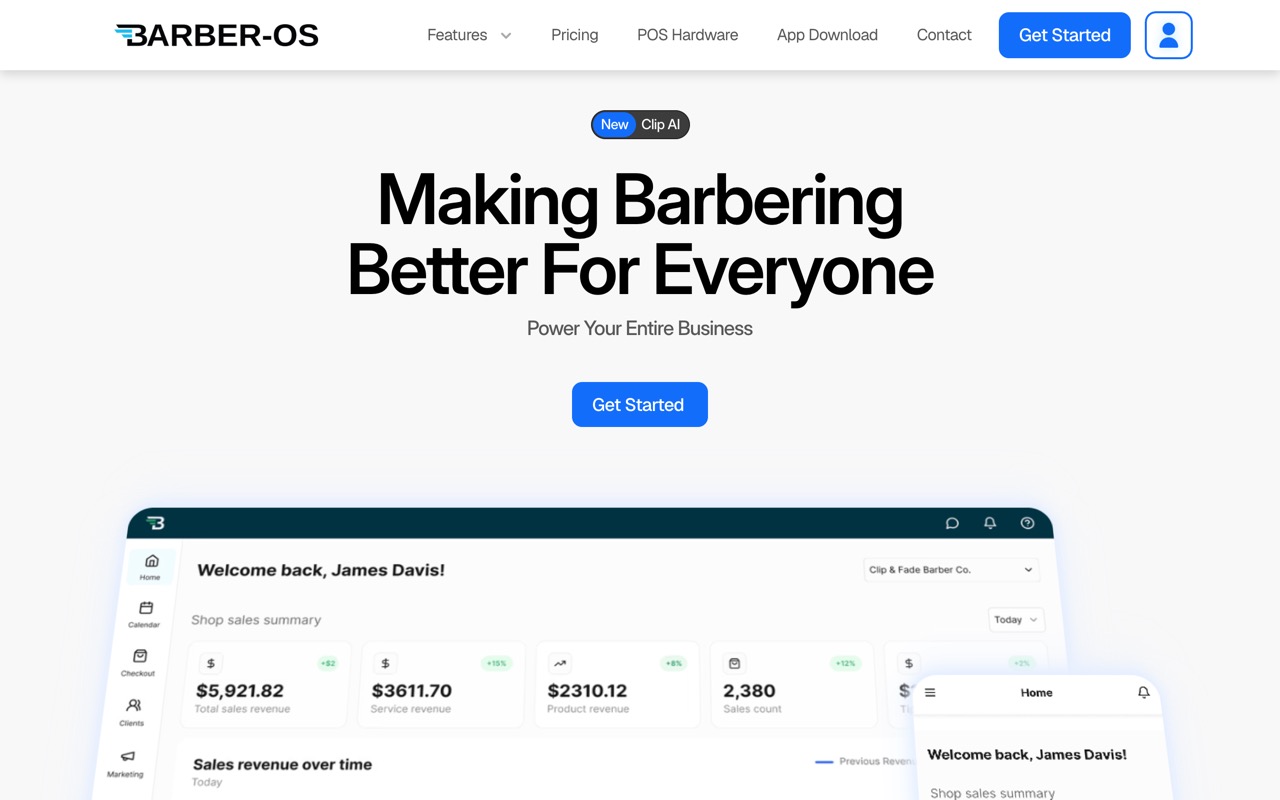Click the help question mark icon
1280x800 pixels.
pos(1027,523)
